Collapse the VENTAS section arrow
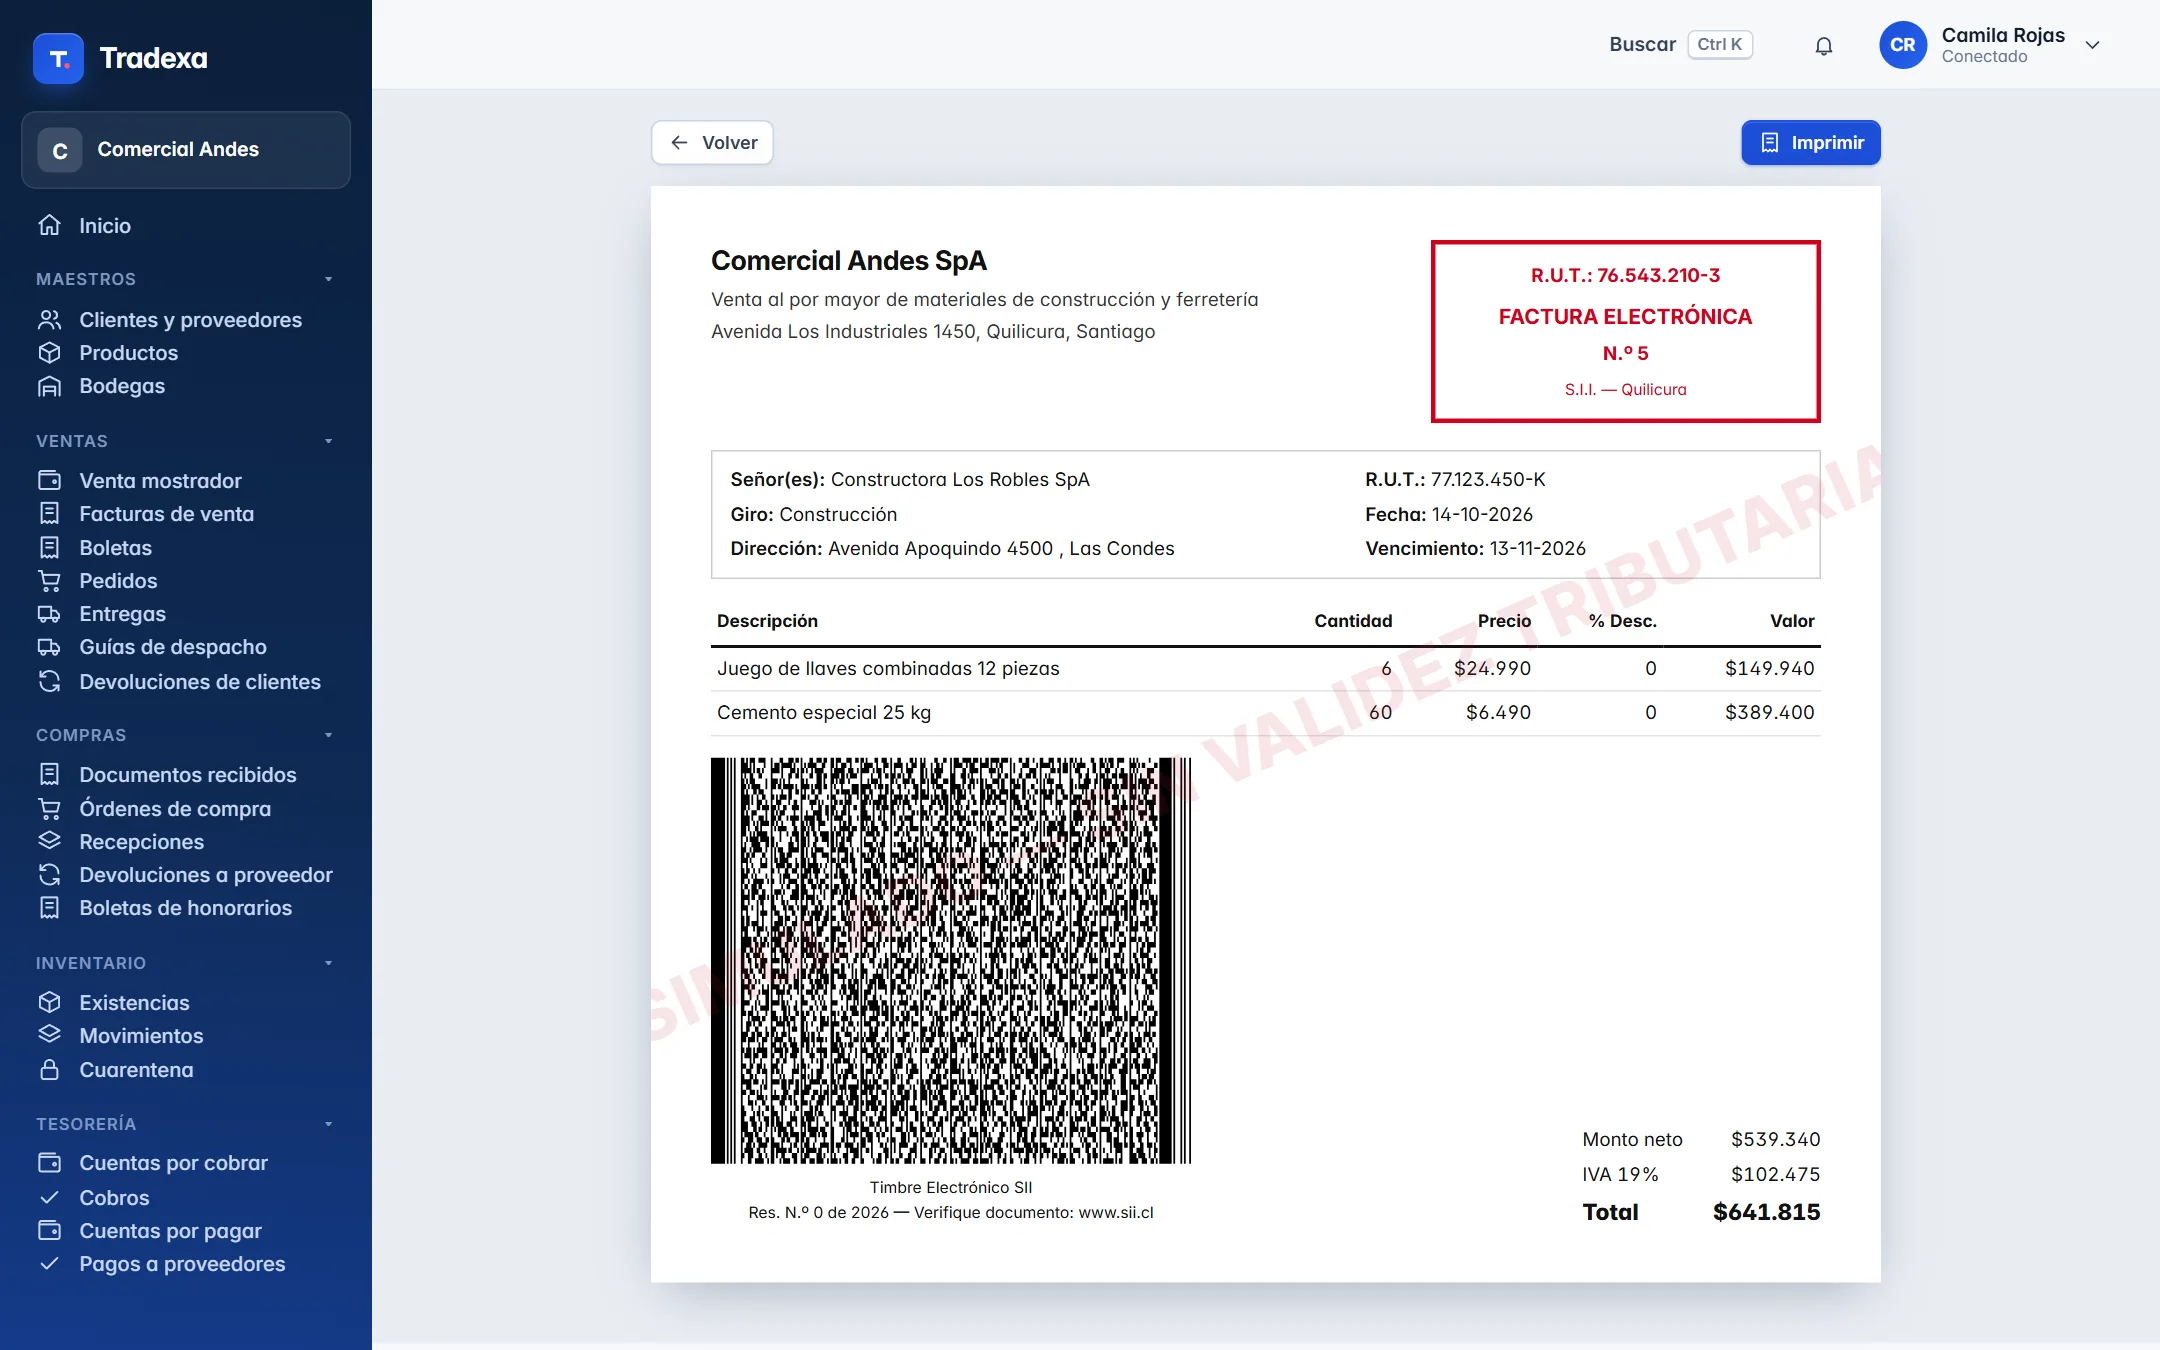The height and width of the screenshot is (1350, 2160). click(x=328, y=441)
